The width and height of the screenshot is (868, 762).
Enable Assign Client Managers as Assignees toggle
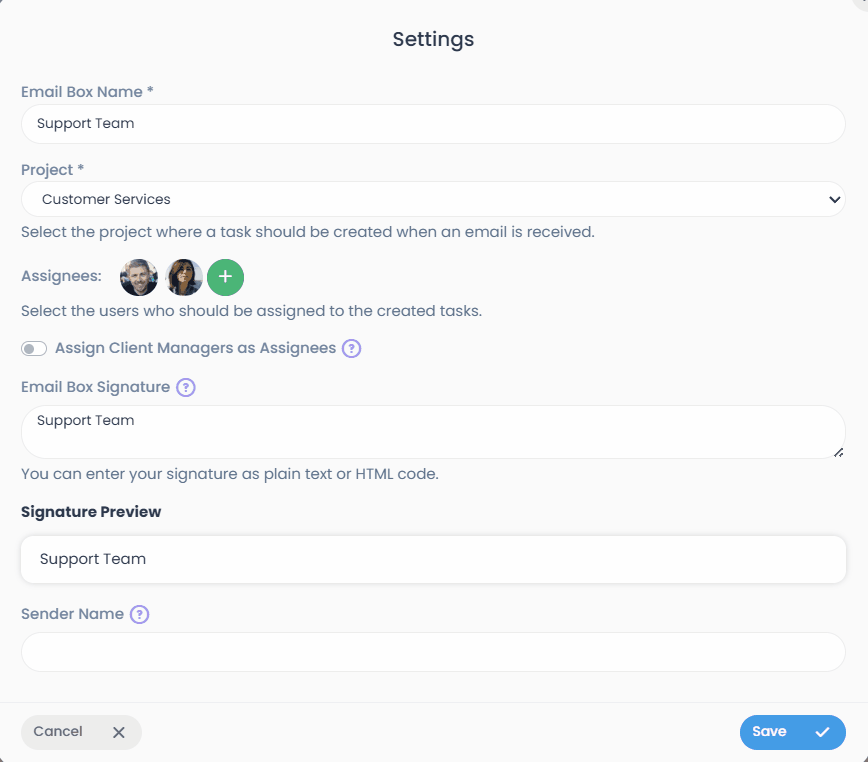[x=34, y=349]
